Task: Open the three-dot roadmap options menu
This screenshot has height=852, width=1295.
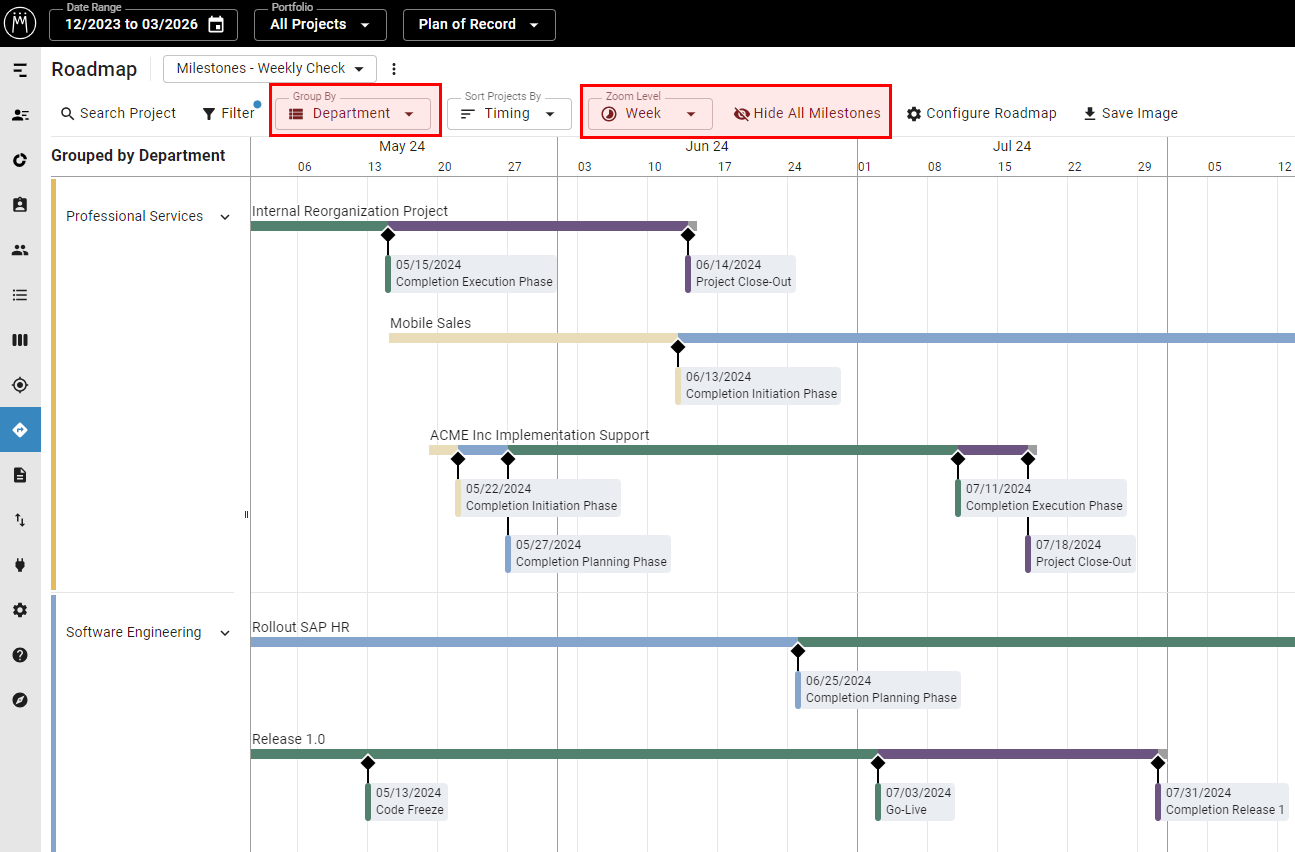Action: (394, 68)
